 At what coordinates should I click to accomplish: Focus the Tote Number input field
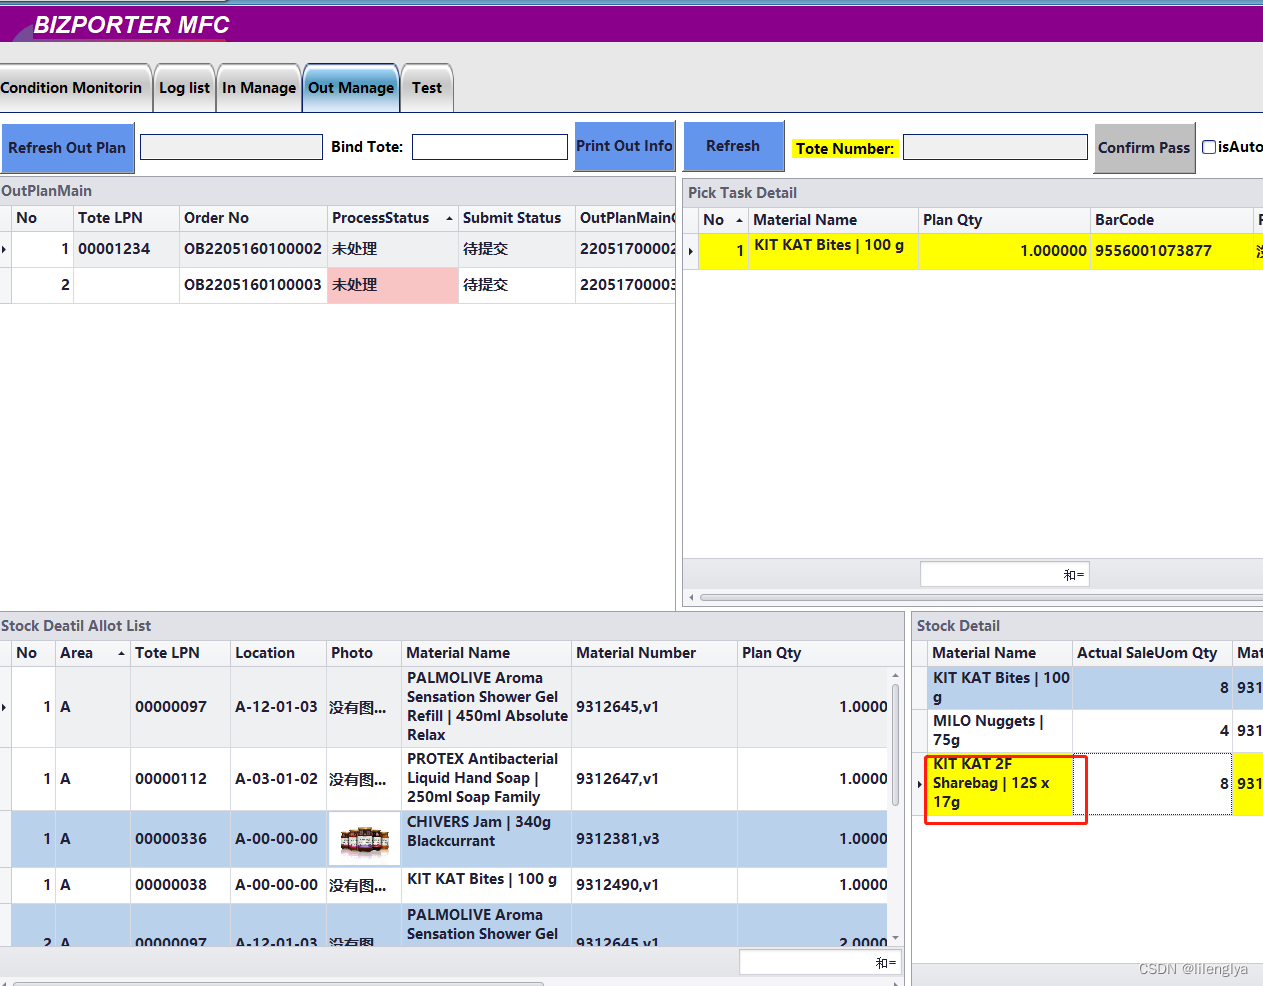[x=995, y=147]
